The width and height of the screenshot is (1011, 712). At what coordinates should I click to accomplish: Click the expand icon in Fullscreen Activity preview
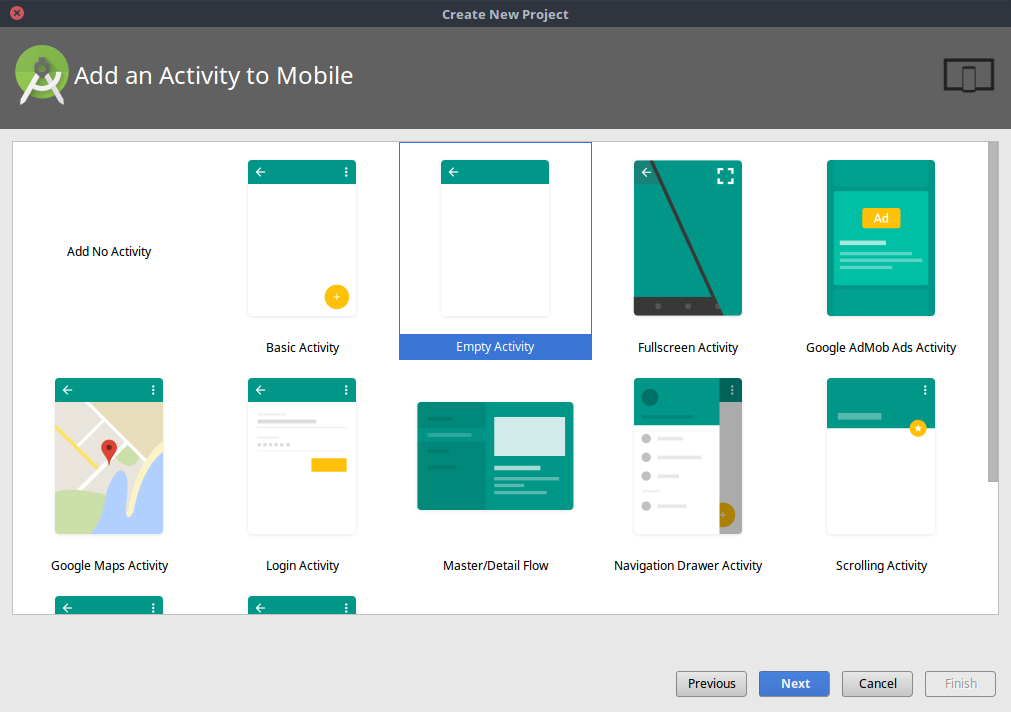pos(725,175)
